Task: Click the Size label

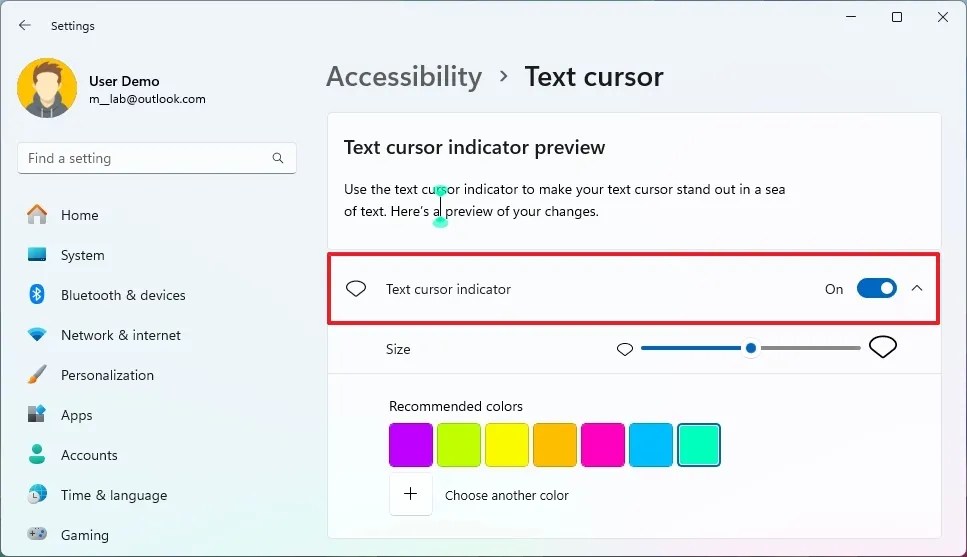Action: (x=398, y=349)
